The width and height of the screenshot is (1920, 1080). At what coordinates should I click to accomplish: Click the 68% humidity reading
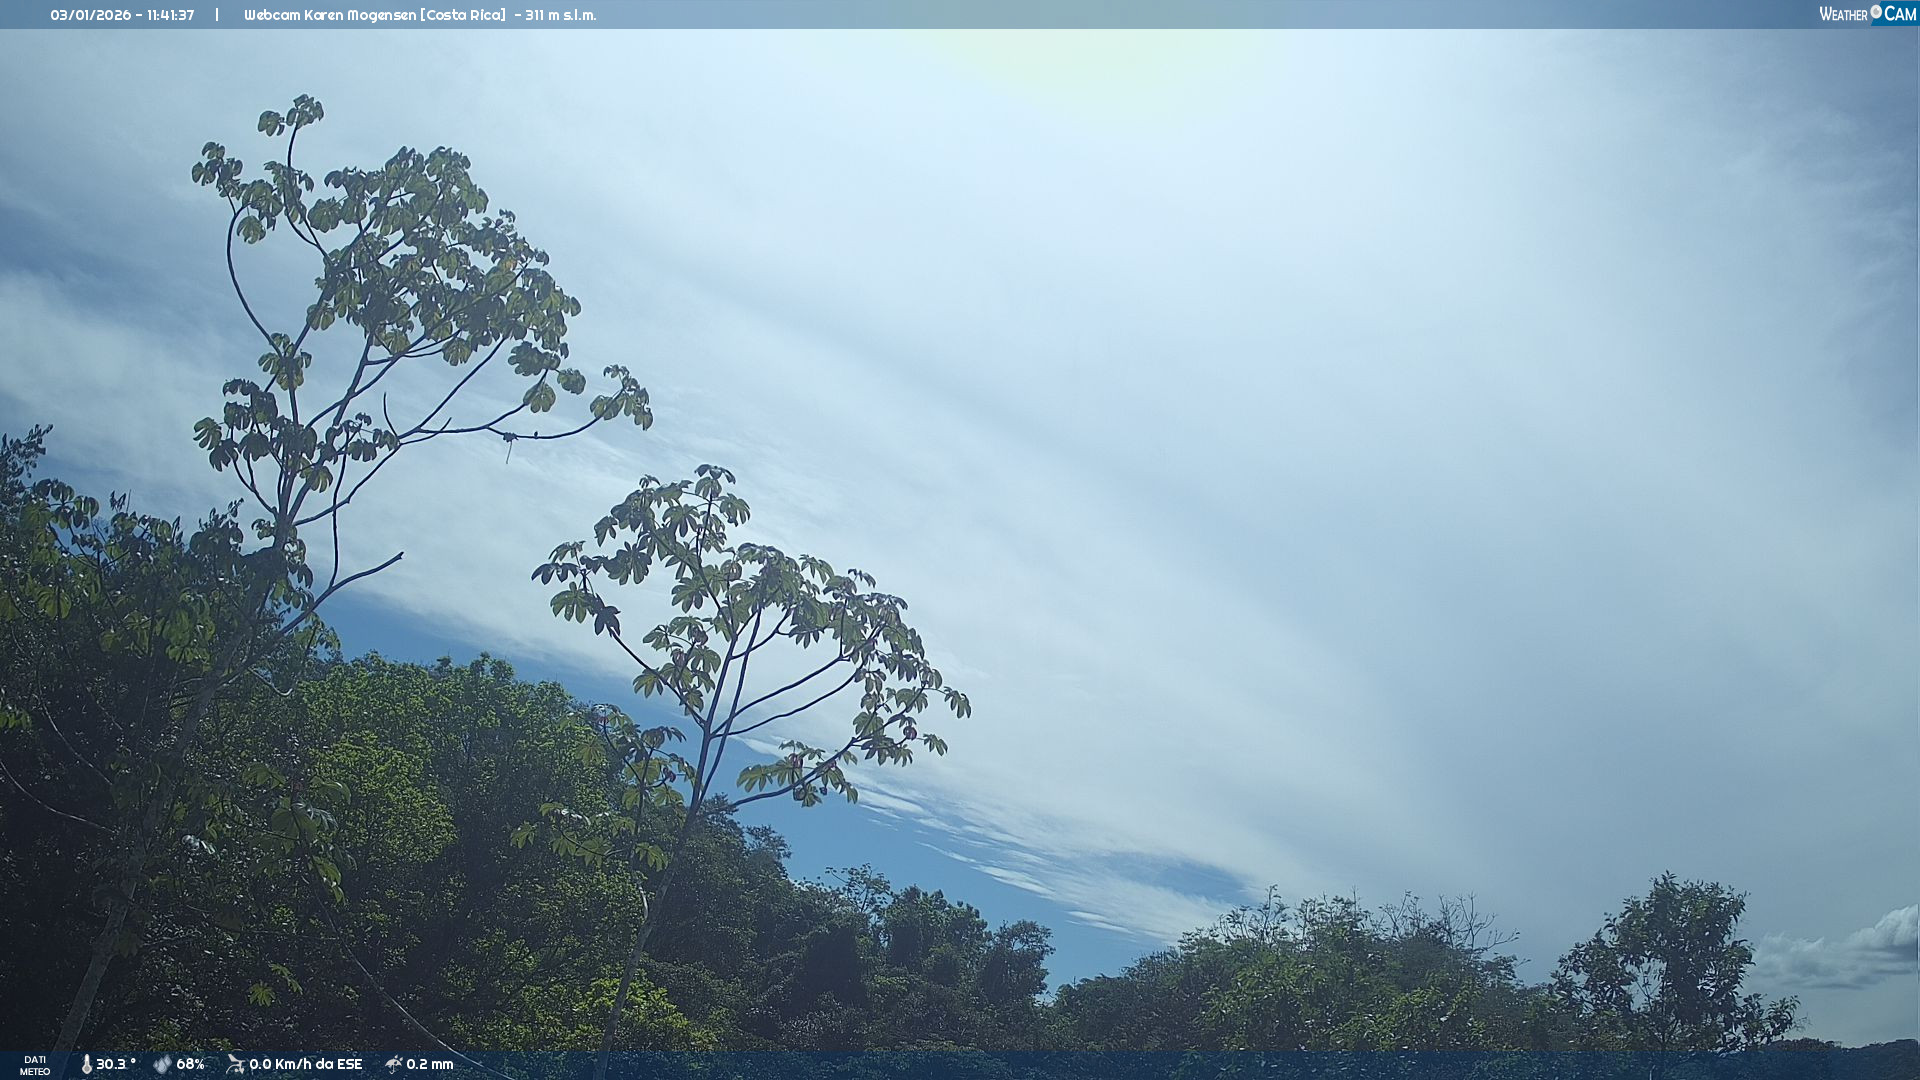(x=190, y=1064)
